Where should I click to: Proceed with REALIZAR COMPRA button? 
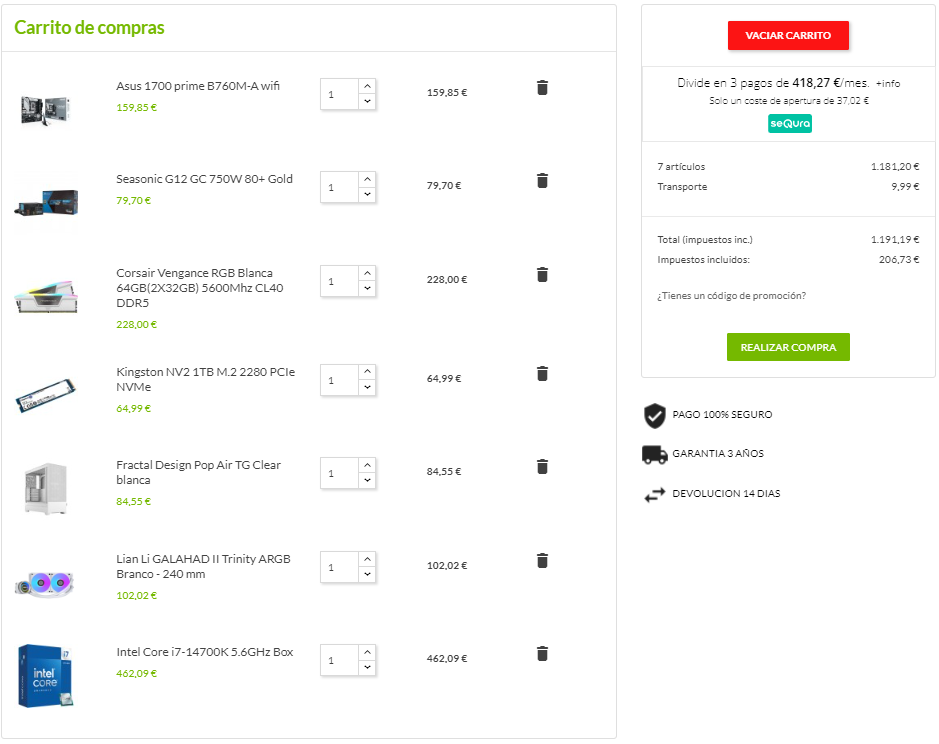click(x=788, y=347)
